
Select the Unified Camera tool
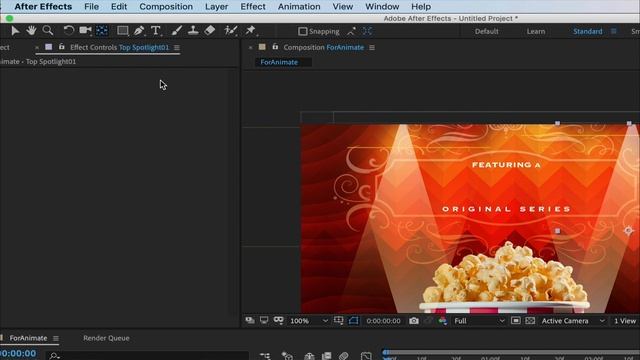click(85, 31)
